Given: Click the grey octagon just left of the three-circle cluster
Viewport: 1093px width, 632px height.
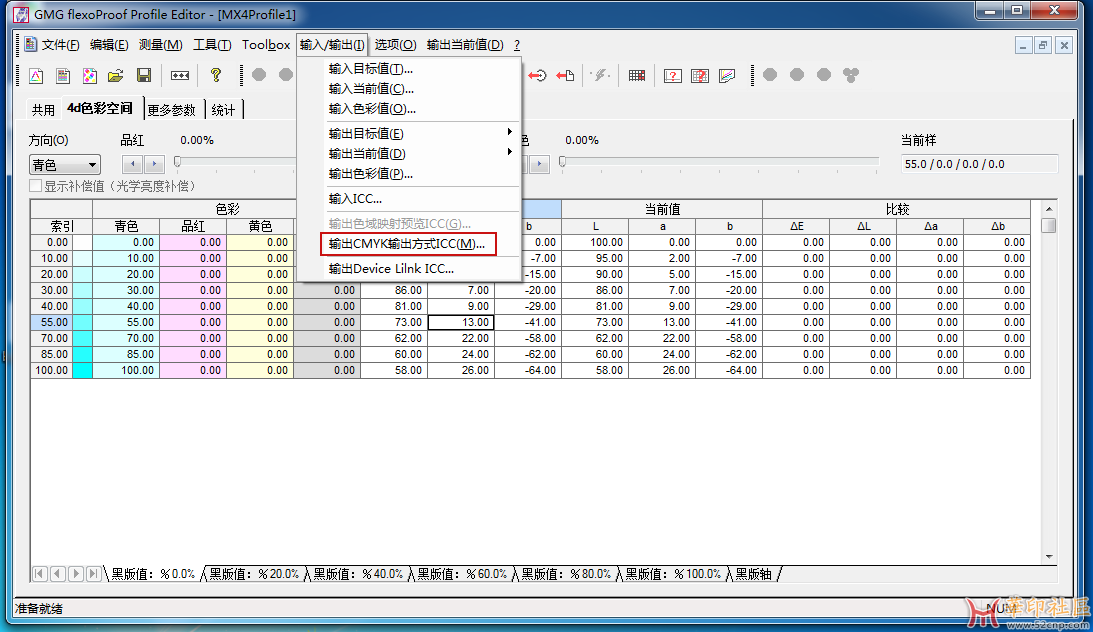Looking at the screenshot, I should pos(824,75).
